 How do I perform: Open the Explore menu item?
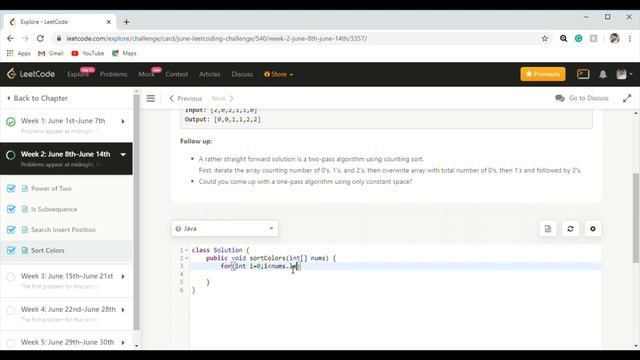78,74
